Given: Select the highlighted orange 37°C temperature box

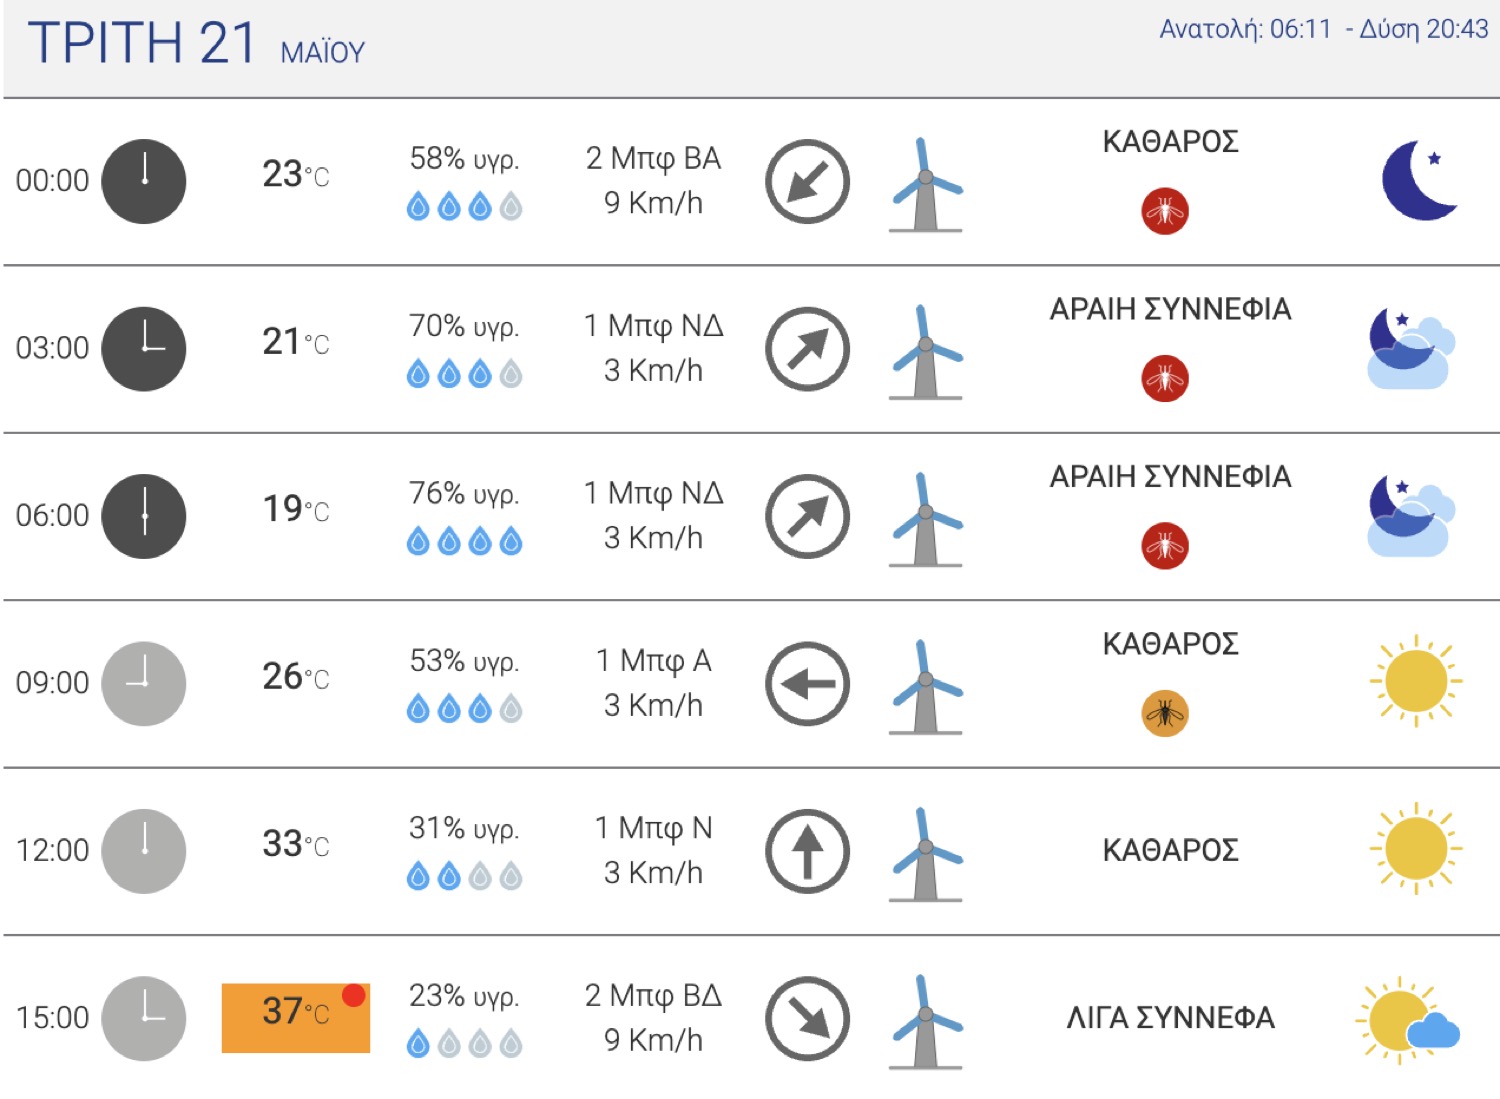Looking at the screenshot, I should point(296,1018).
